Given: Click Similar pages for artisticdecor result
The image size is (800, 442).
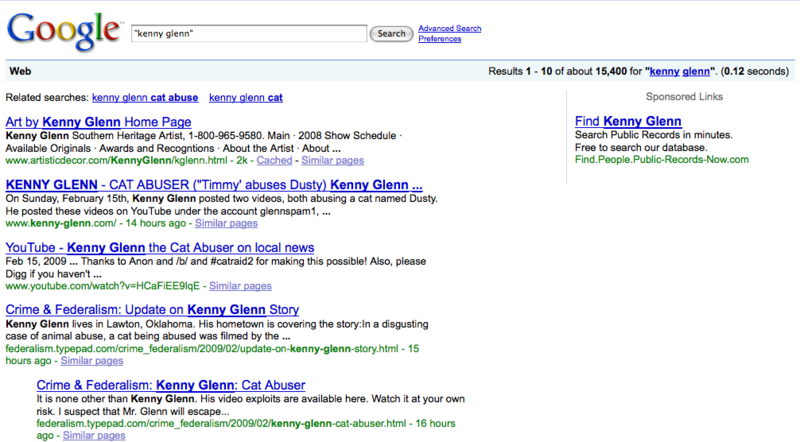Looking at the screenshot, I should tap(331, 160).
